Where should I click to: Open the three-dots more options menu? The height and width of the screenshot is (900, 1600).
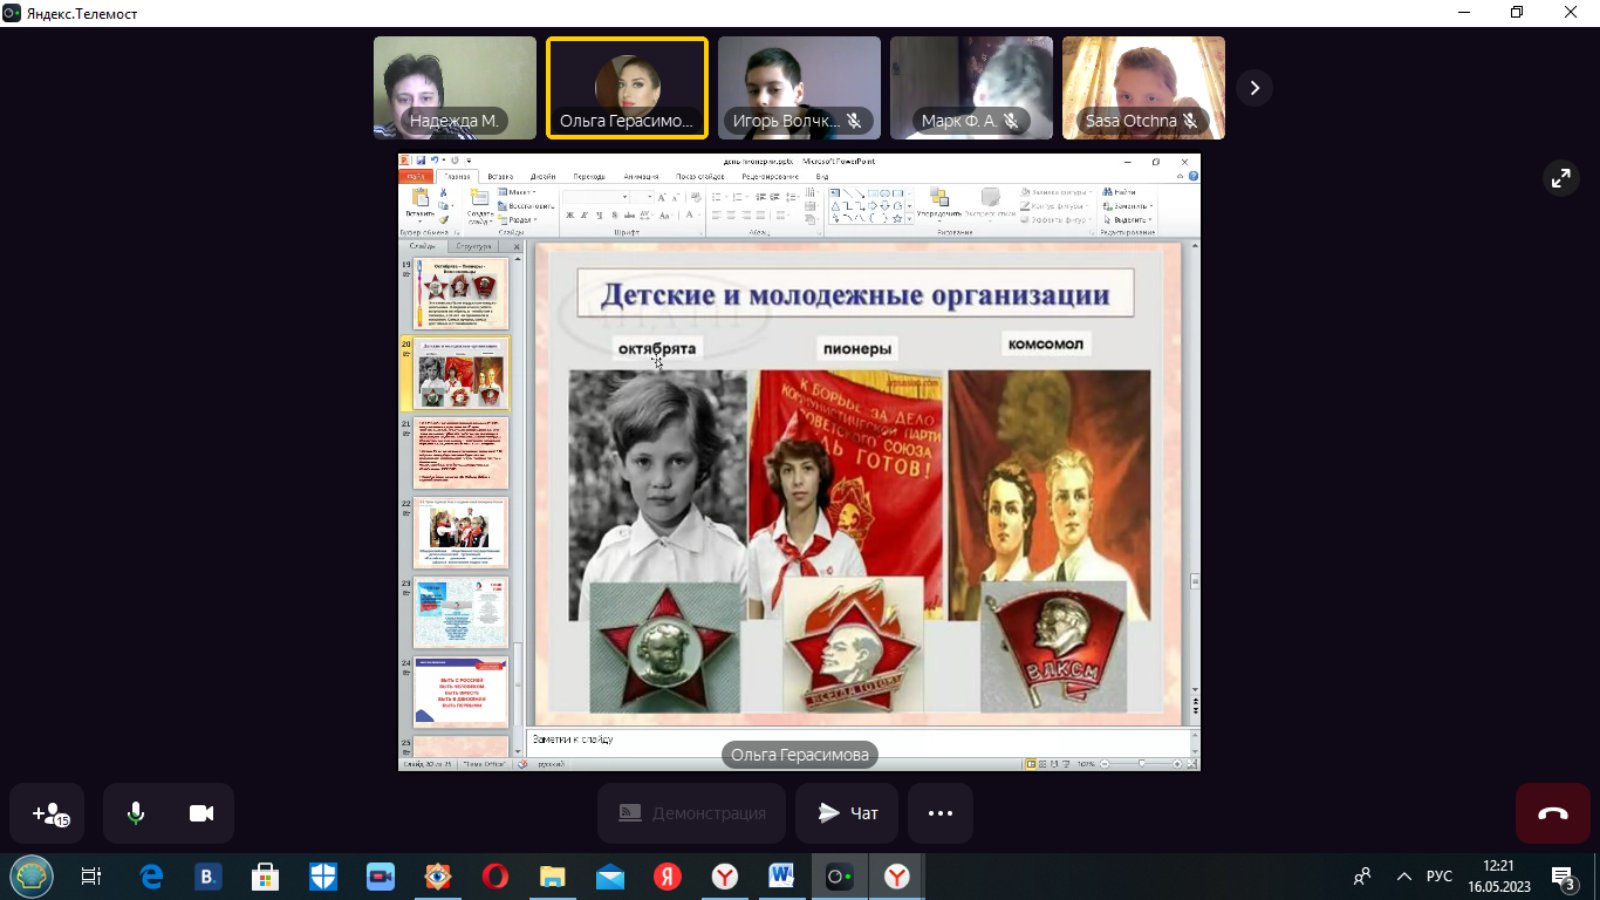(x=940, y=814)
